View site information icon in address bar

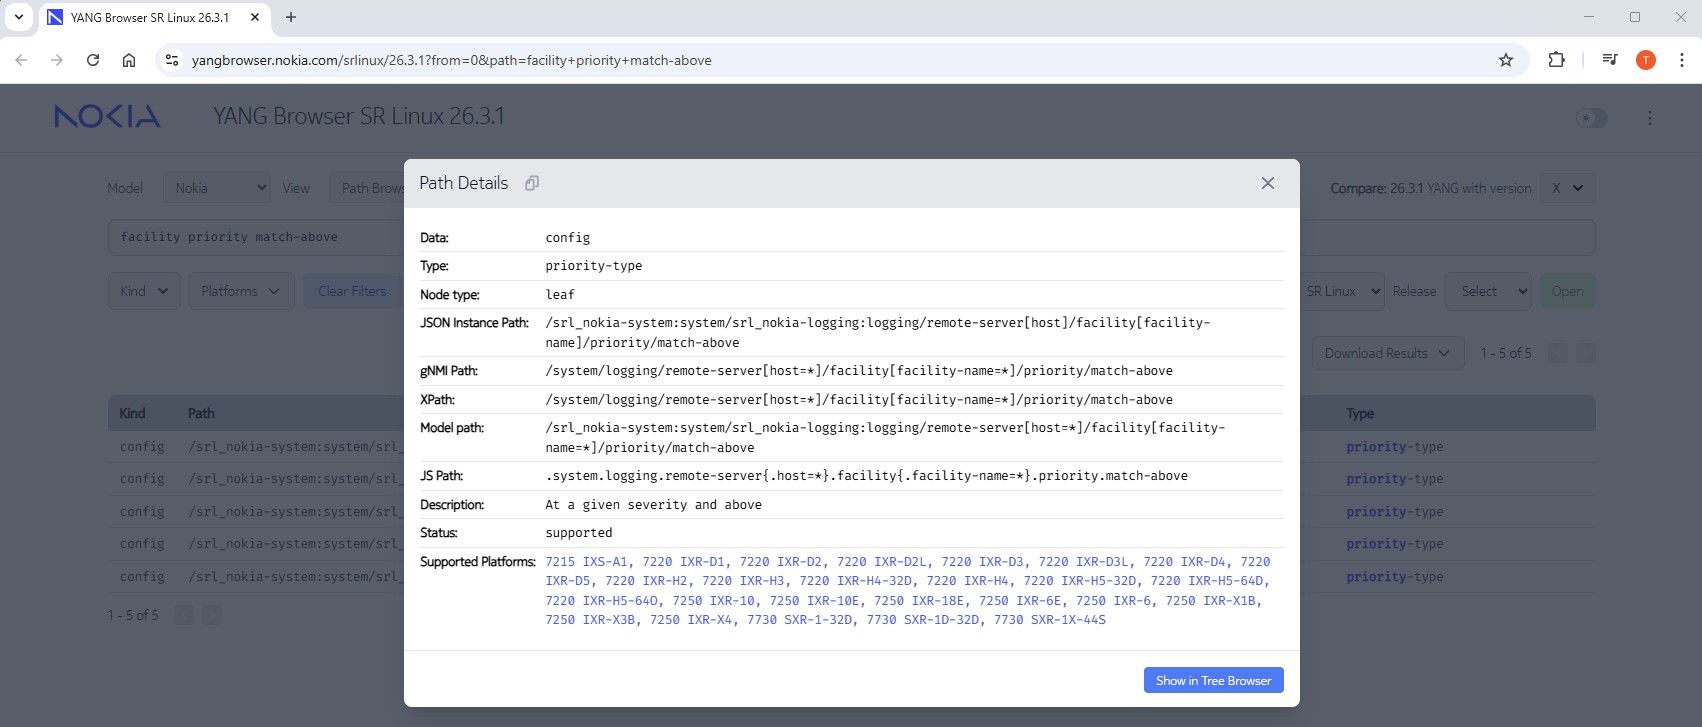coord(172,60)
